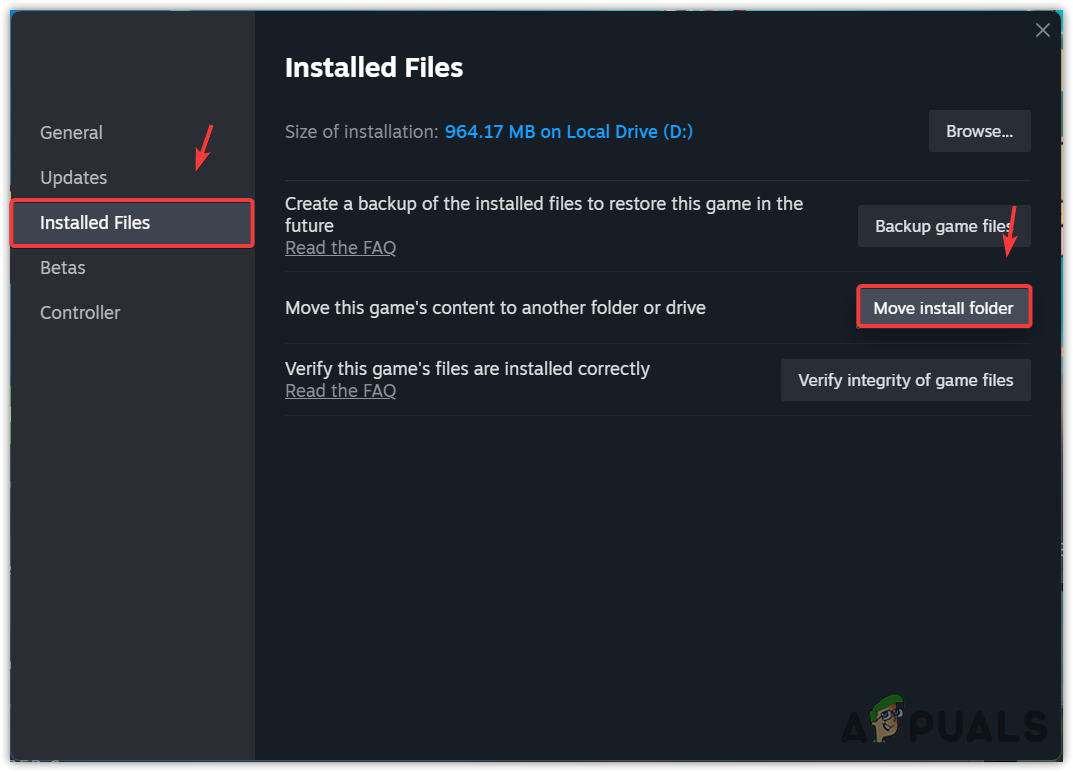The image size is (1073, 772).
Task: Open the General settings tab
Action: pyautogui.click(x=71, y=133)
